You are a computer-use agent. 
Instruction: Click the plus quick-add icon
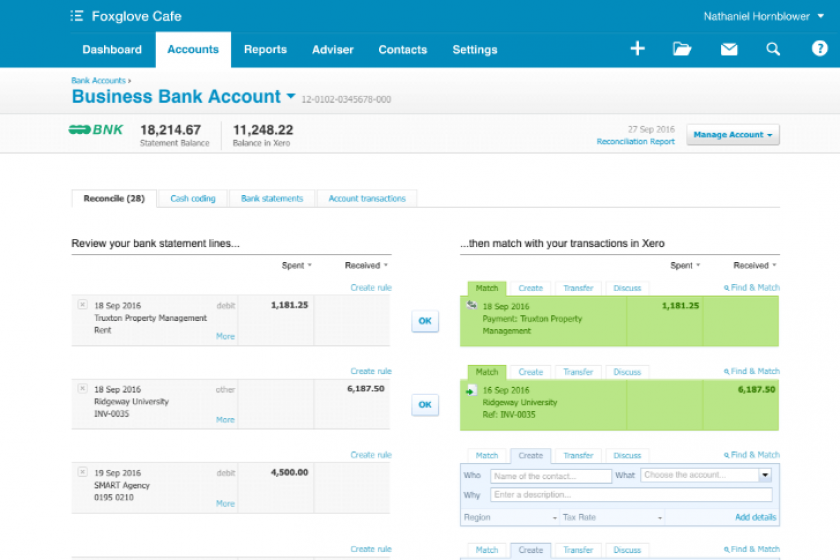(638, 49)
